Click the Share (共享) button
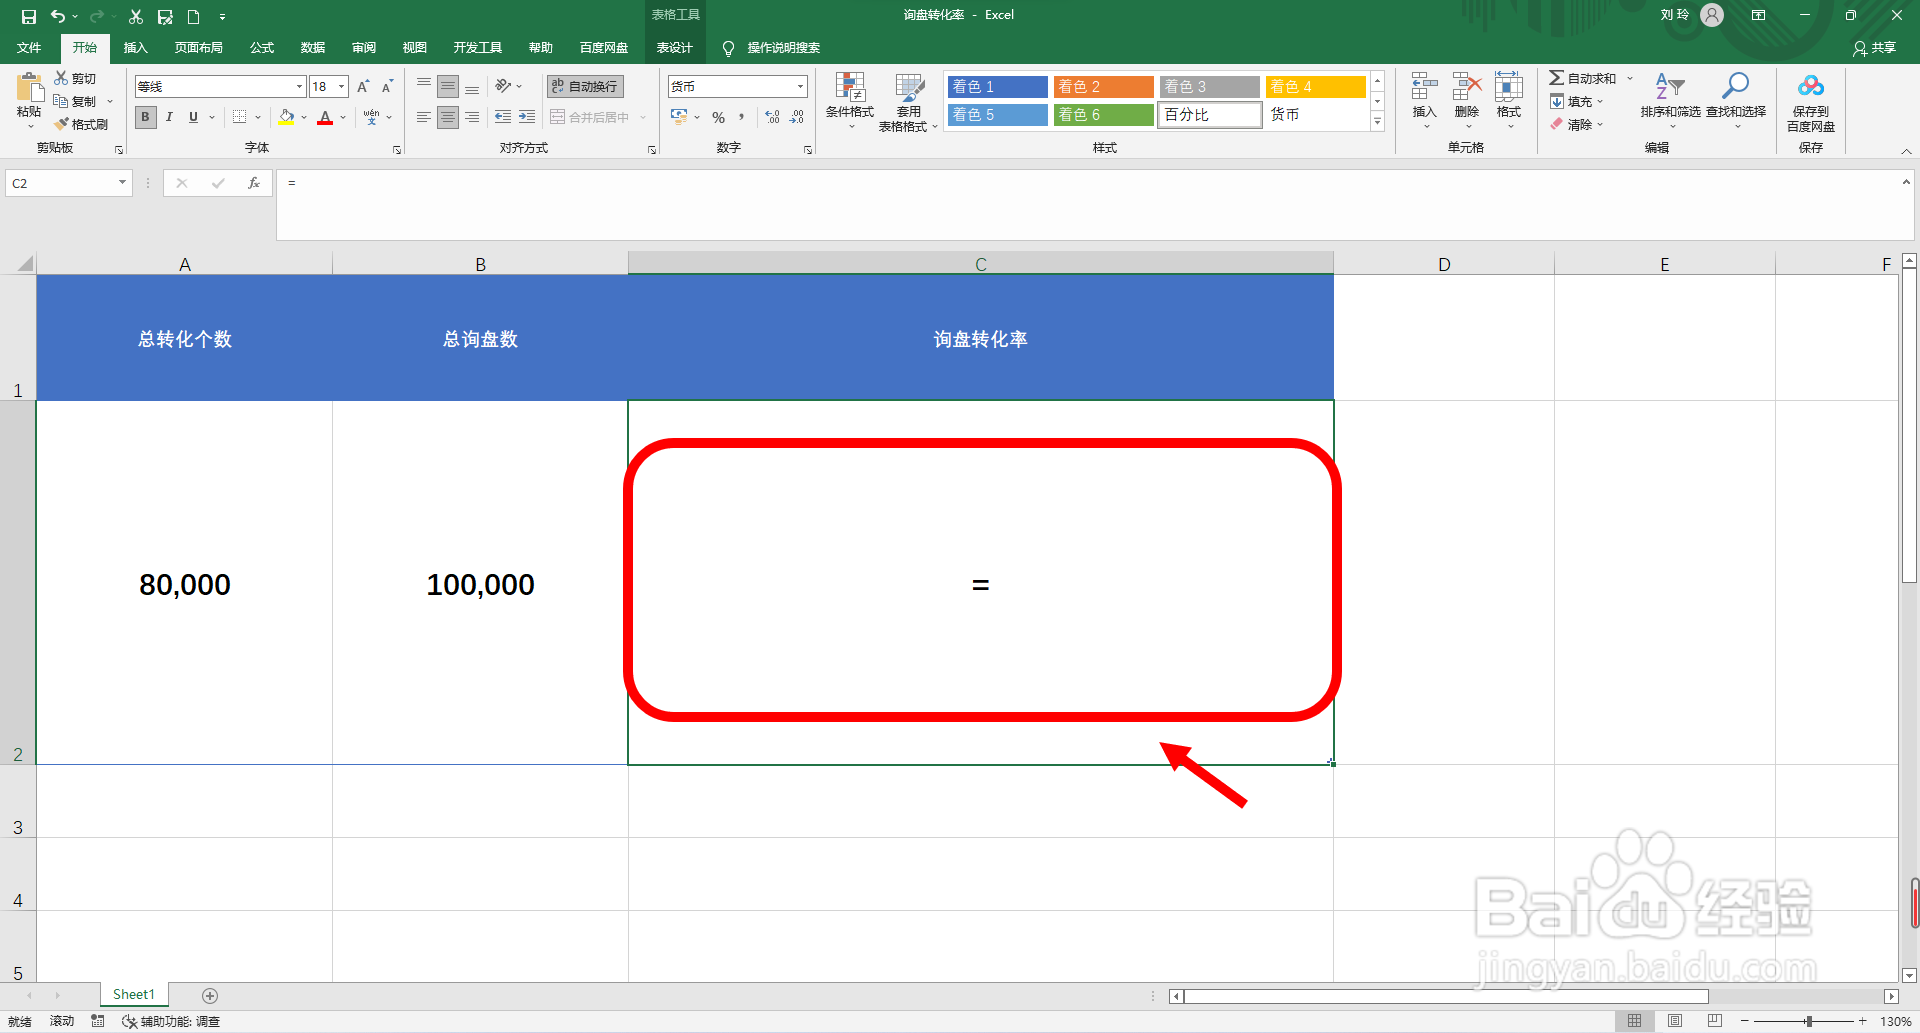The image size is (1920, 1033). pos(1874,47)
